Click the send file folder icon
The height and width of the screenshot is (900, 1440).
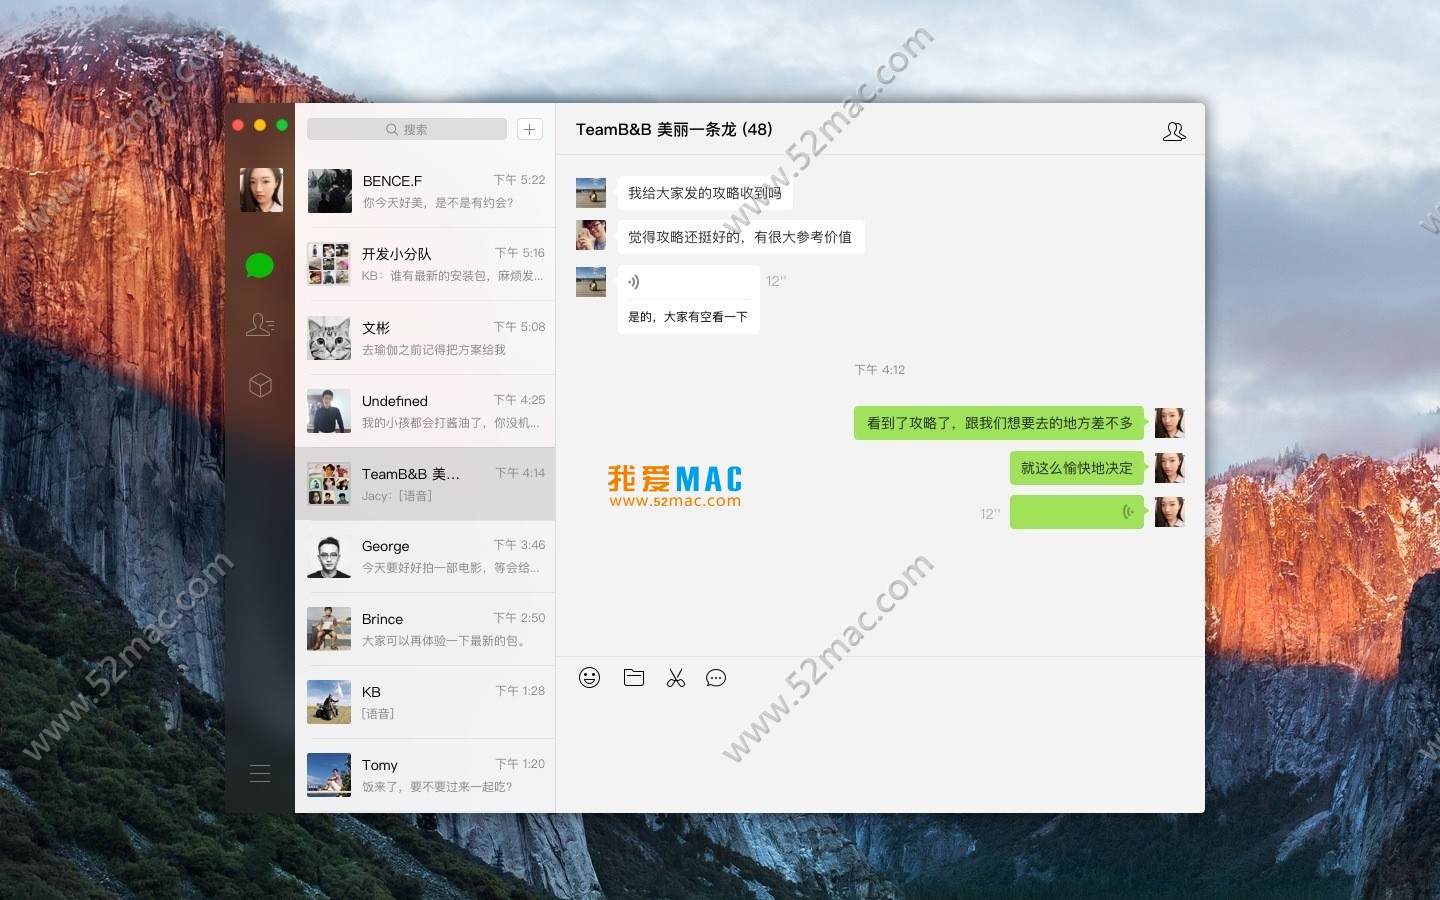tap(633, 678)
